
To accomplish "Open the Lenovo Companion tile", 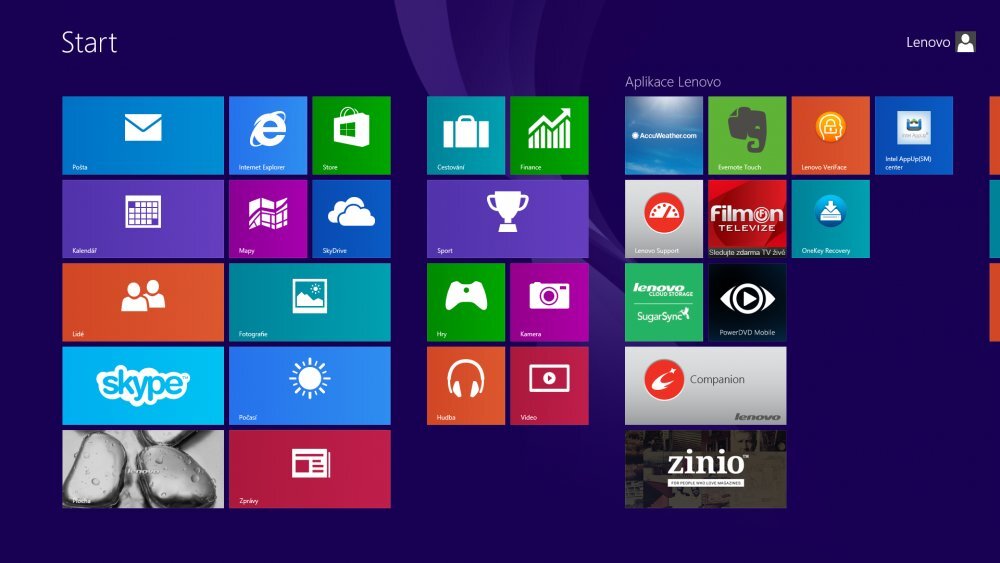I will pyautogui.click(x=705, y=386).
